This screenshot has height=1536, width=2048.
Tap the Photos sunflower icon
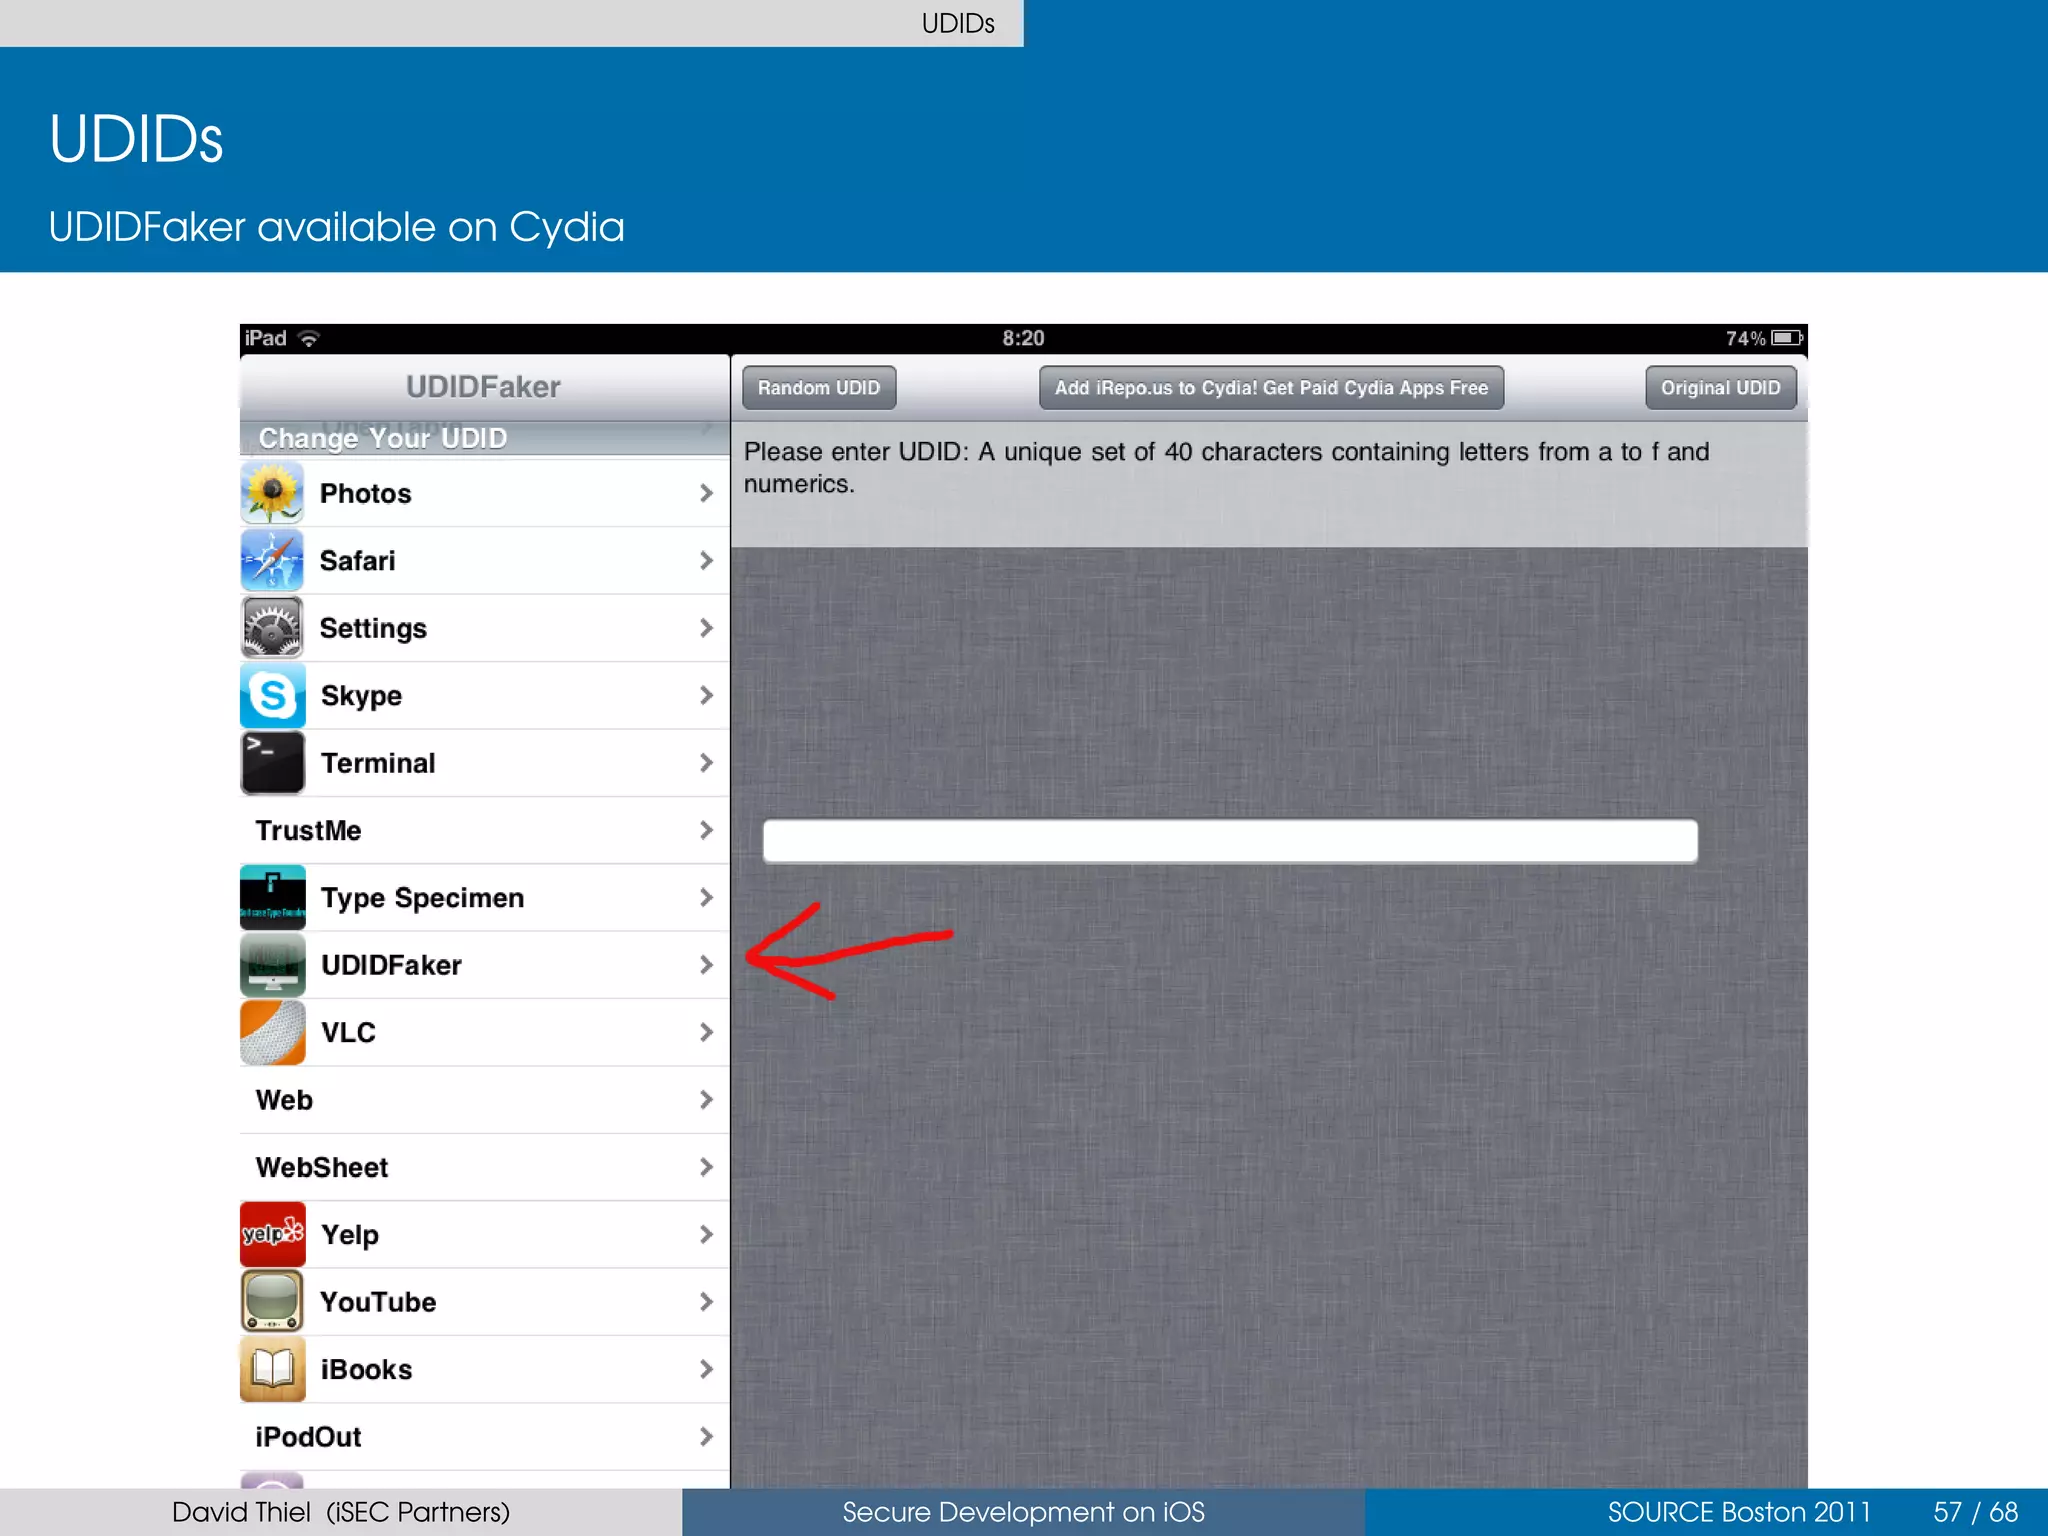272,493
